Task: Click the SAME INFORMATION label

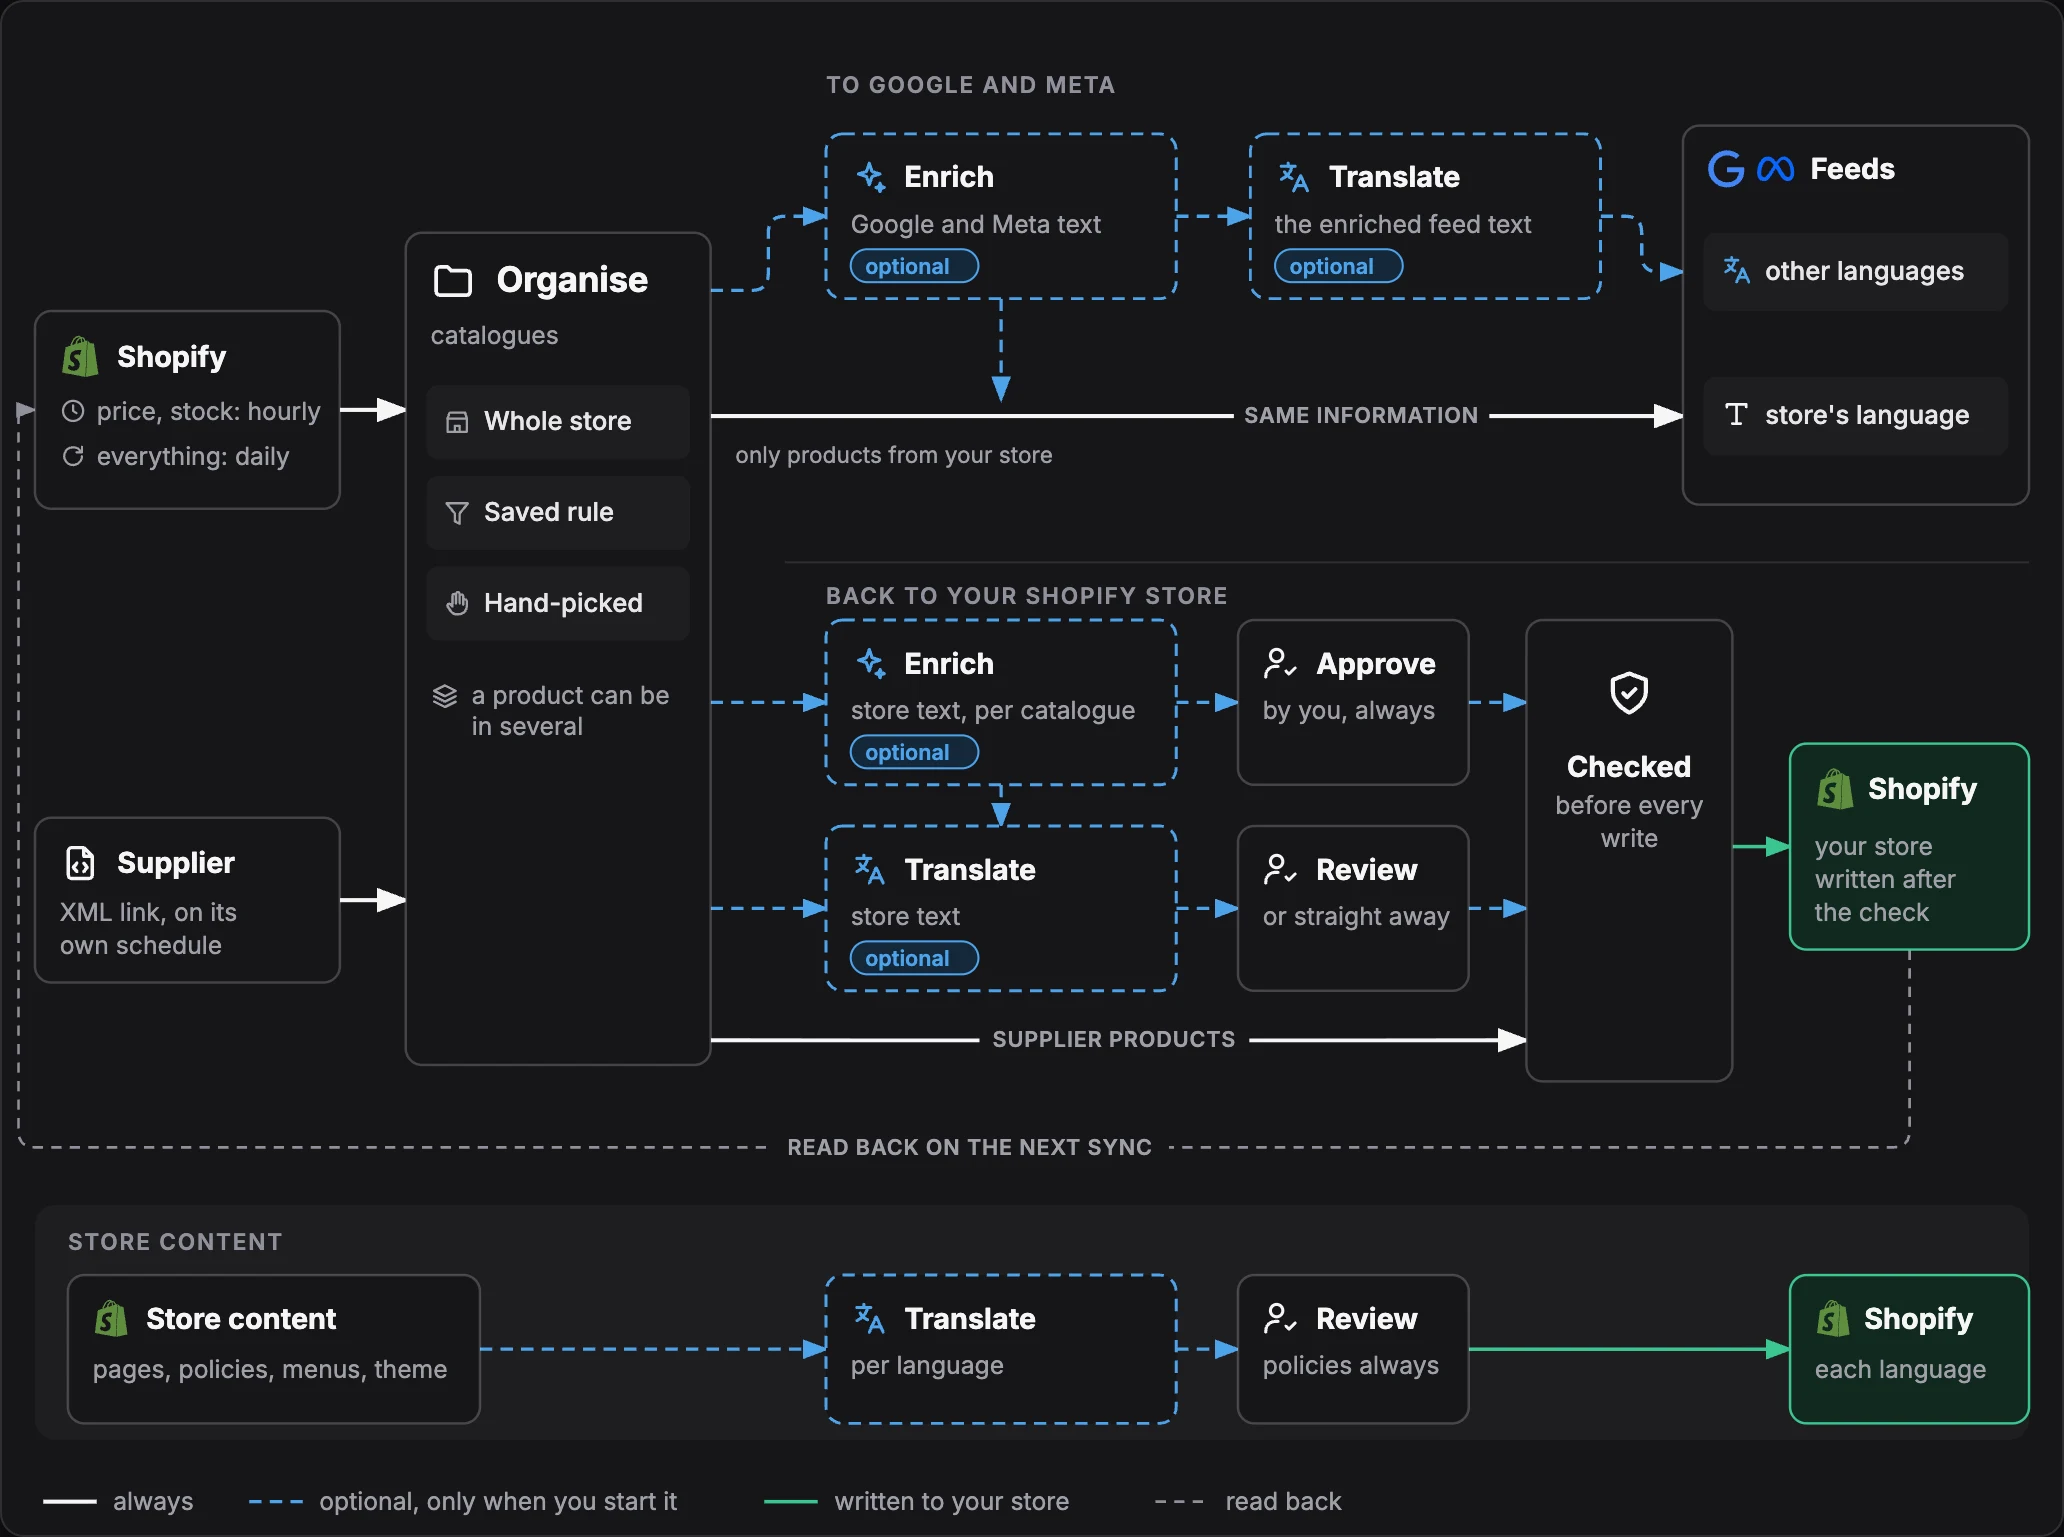Action: click(1361, 415)
